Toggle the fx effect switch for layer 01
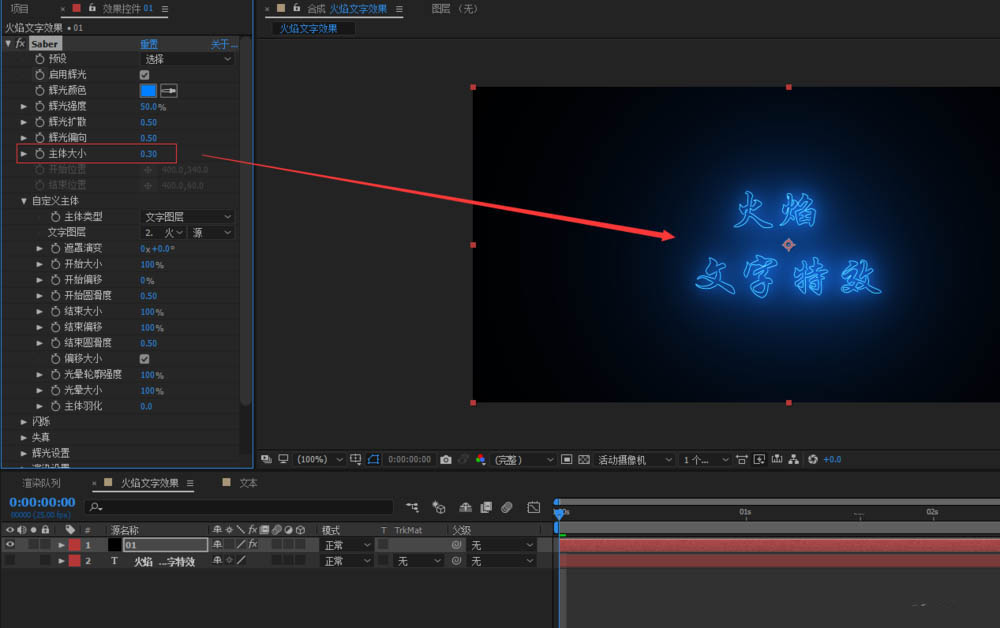Screen dimensions: 1000x628 tap(253, 544)
